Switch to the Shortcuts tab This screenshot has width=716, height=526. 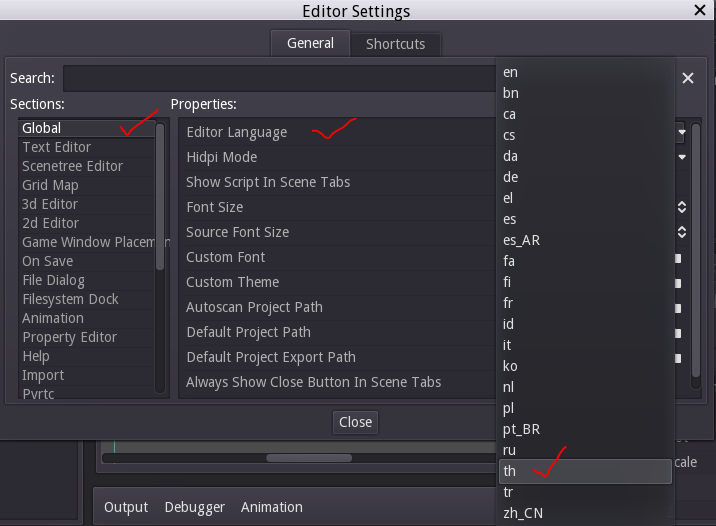[395, 44]
